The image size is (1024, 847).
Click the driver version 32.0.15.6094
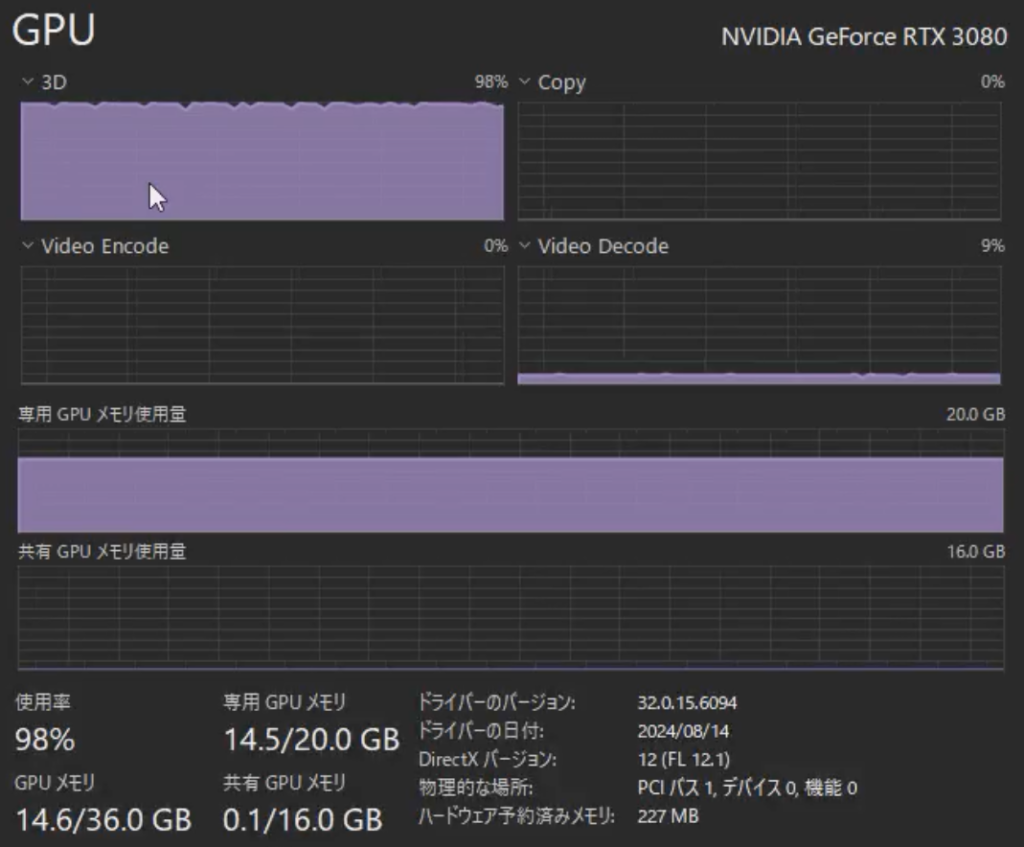coord(687,703)
